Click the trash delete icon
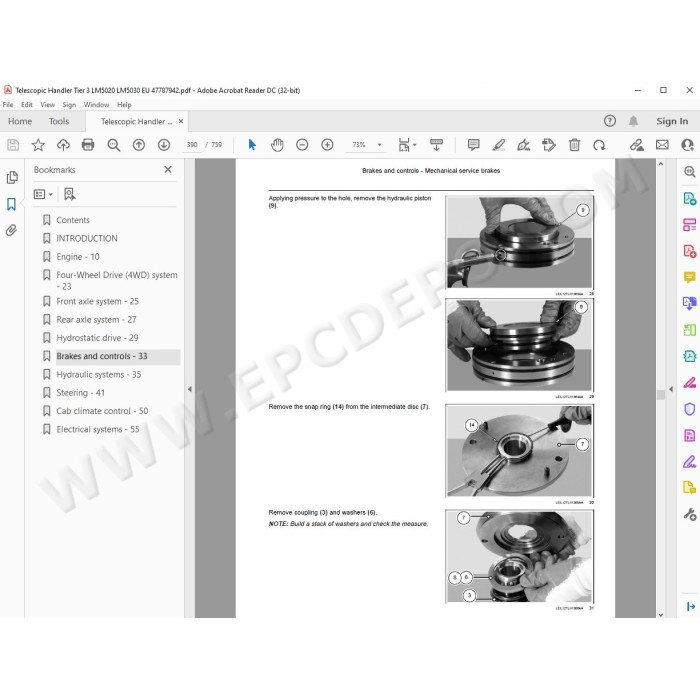The width and height of the screenshot is (700, 700). pyautogui.click(x=574, y=145)
